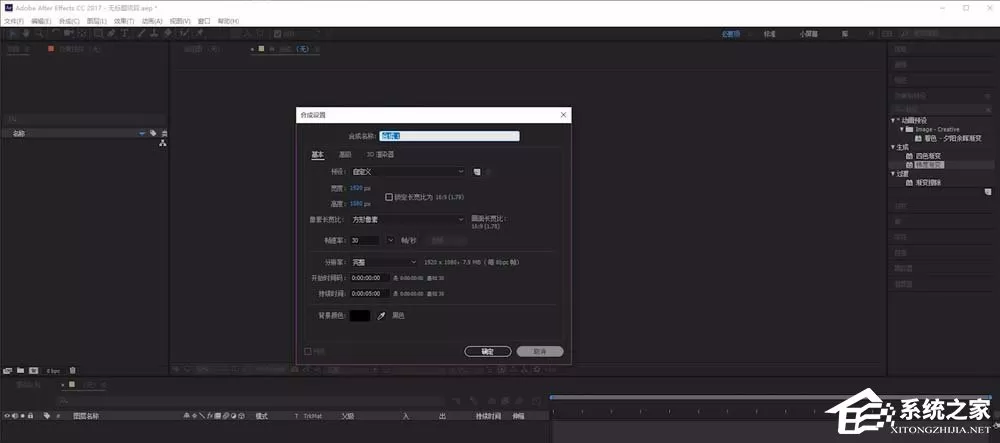The width and height of the screenshot is (1000, 443).
Task: Click the trash icon in project panel
Action: click(72, 370)
